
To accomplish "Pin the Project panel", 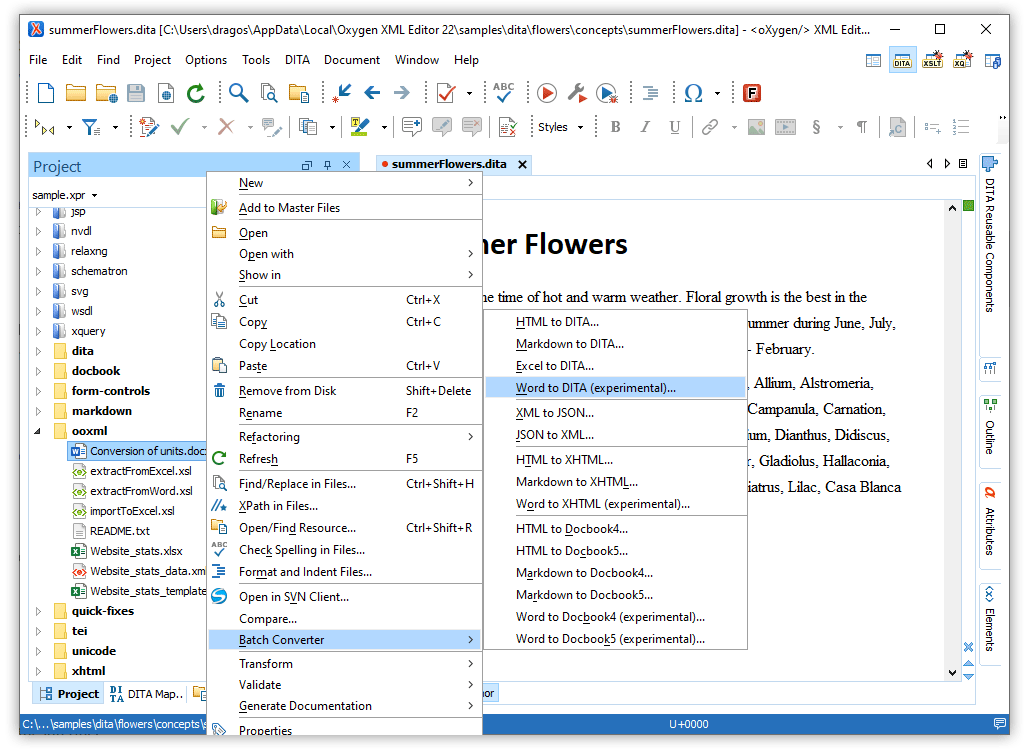I will coord(327,165).
